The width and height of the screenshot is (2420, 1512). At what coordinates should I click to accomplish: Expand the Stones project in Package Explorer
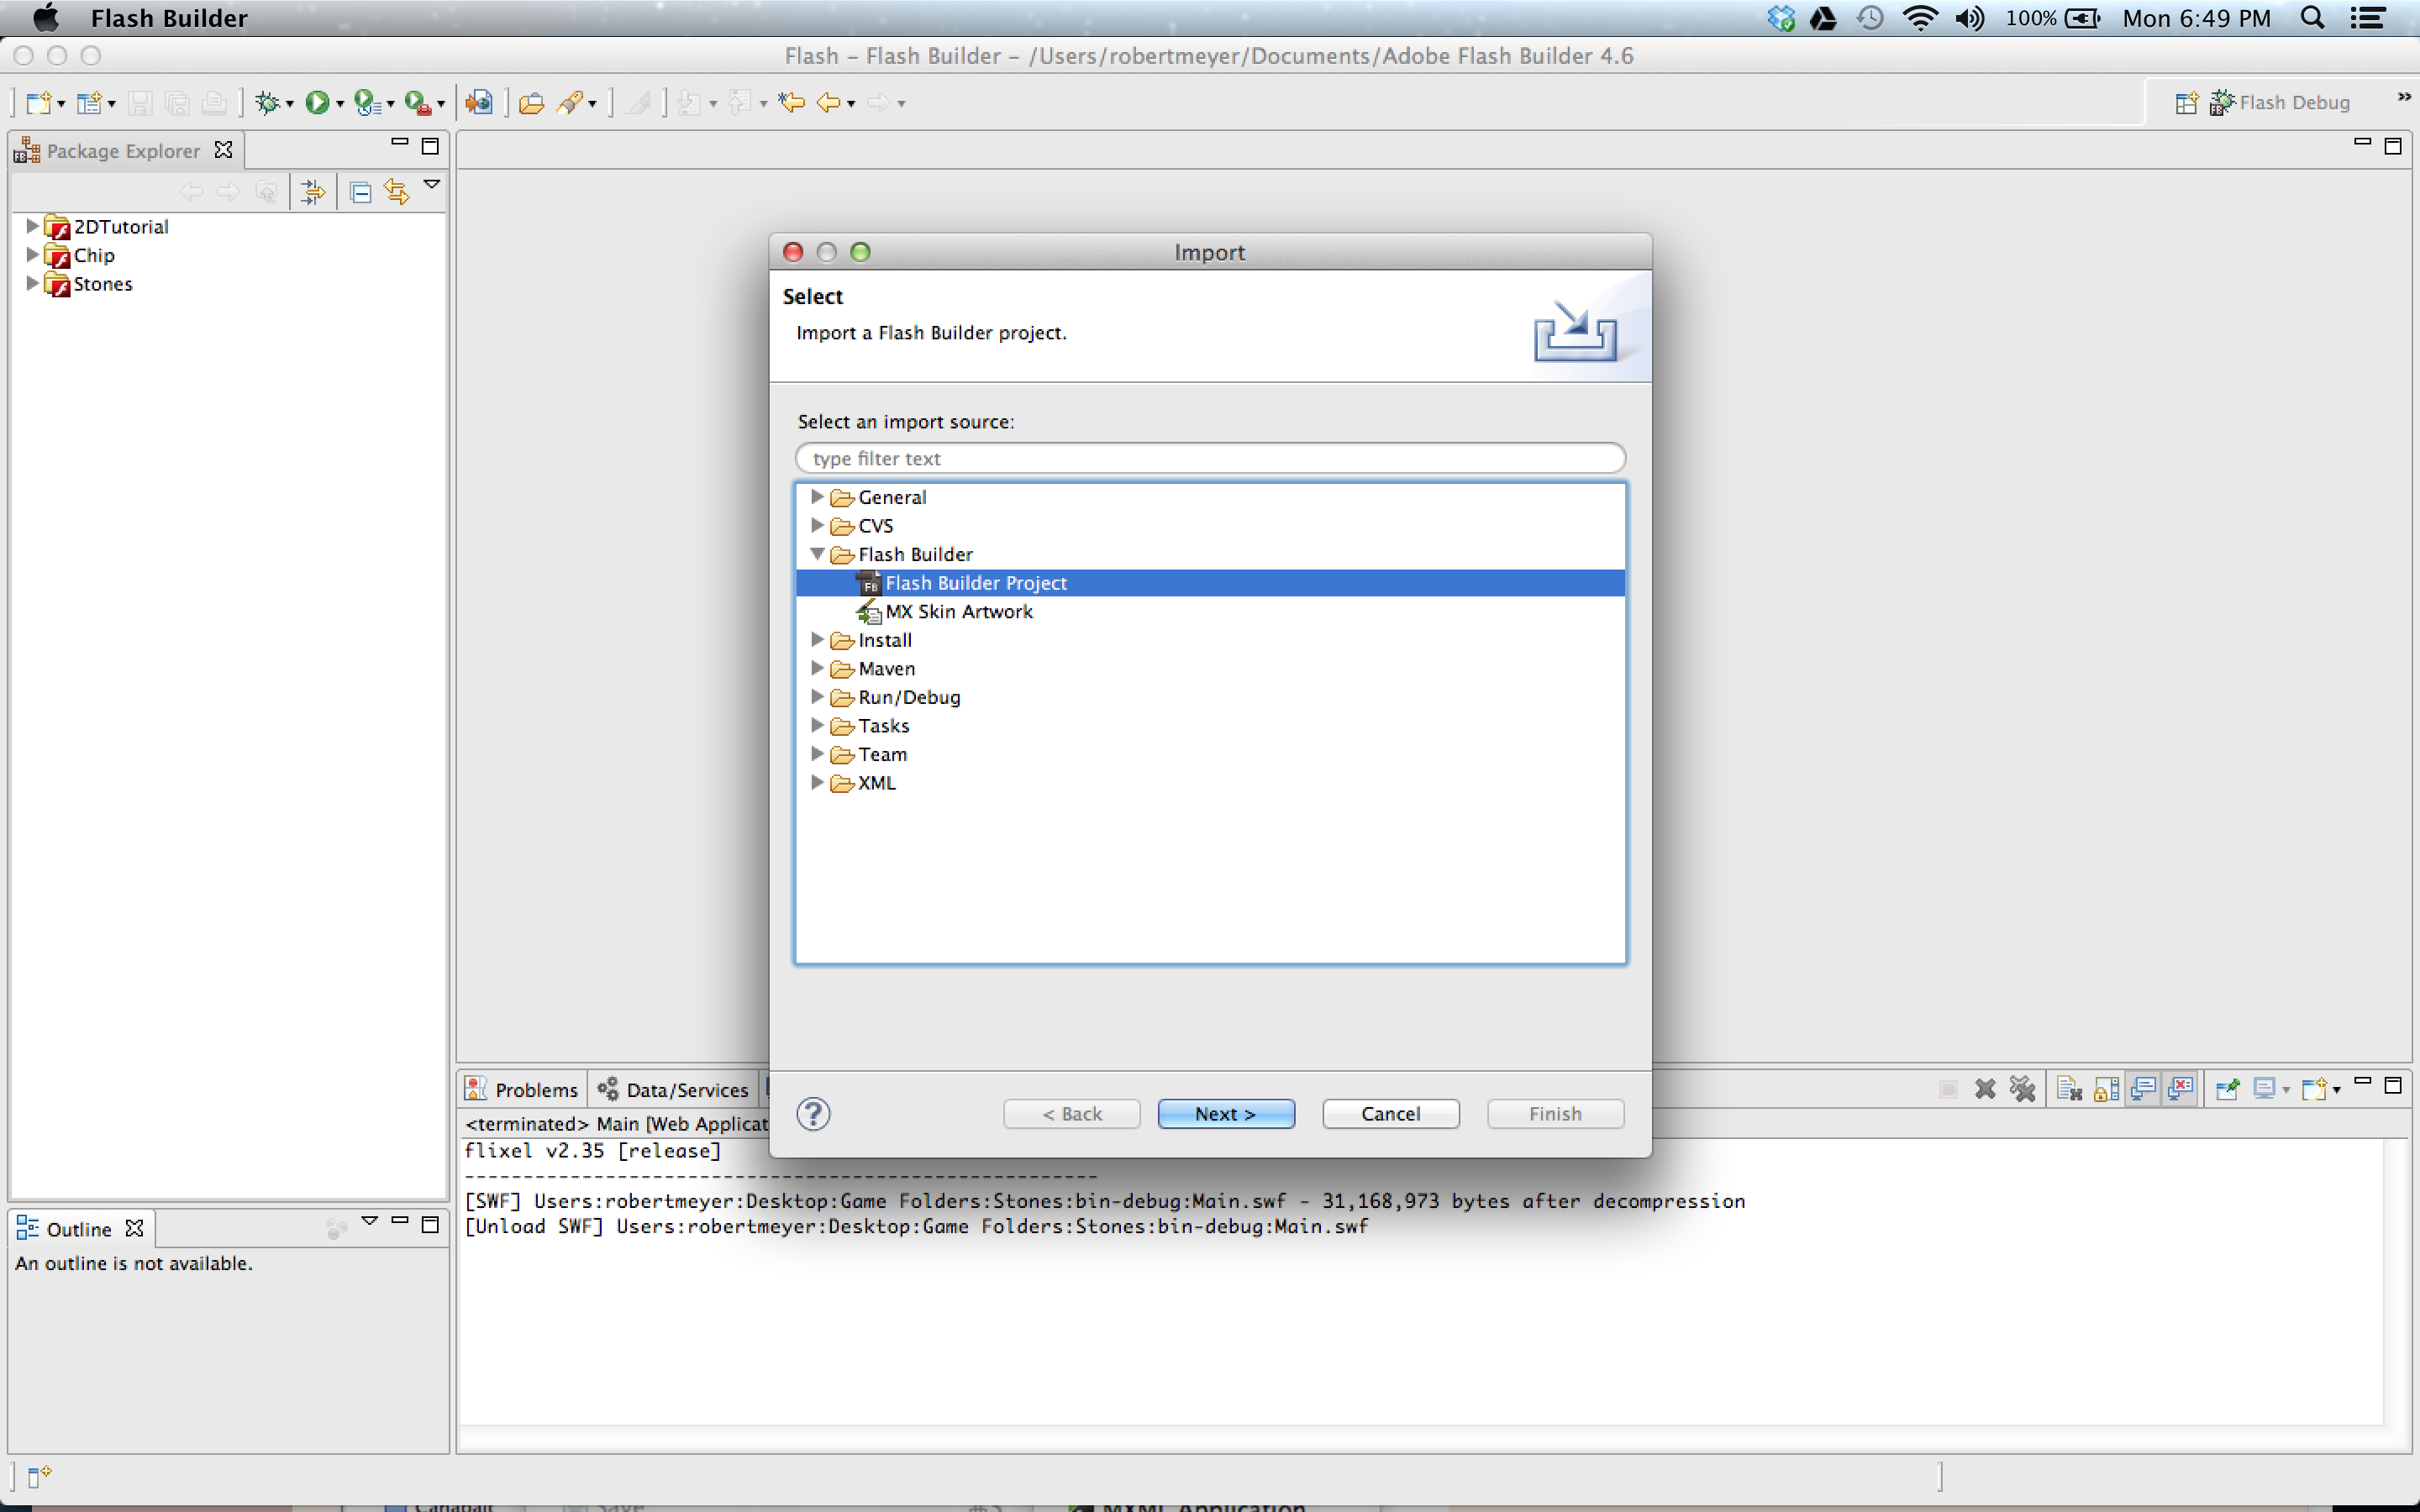click(x=32, y=284)
